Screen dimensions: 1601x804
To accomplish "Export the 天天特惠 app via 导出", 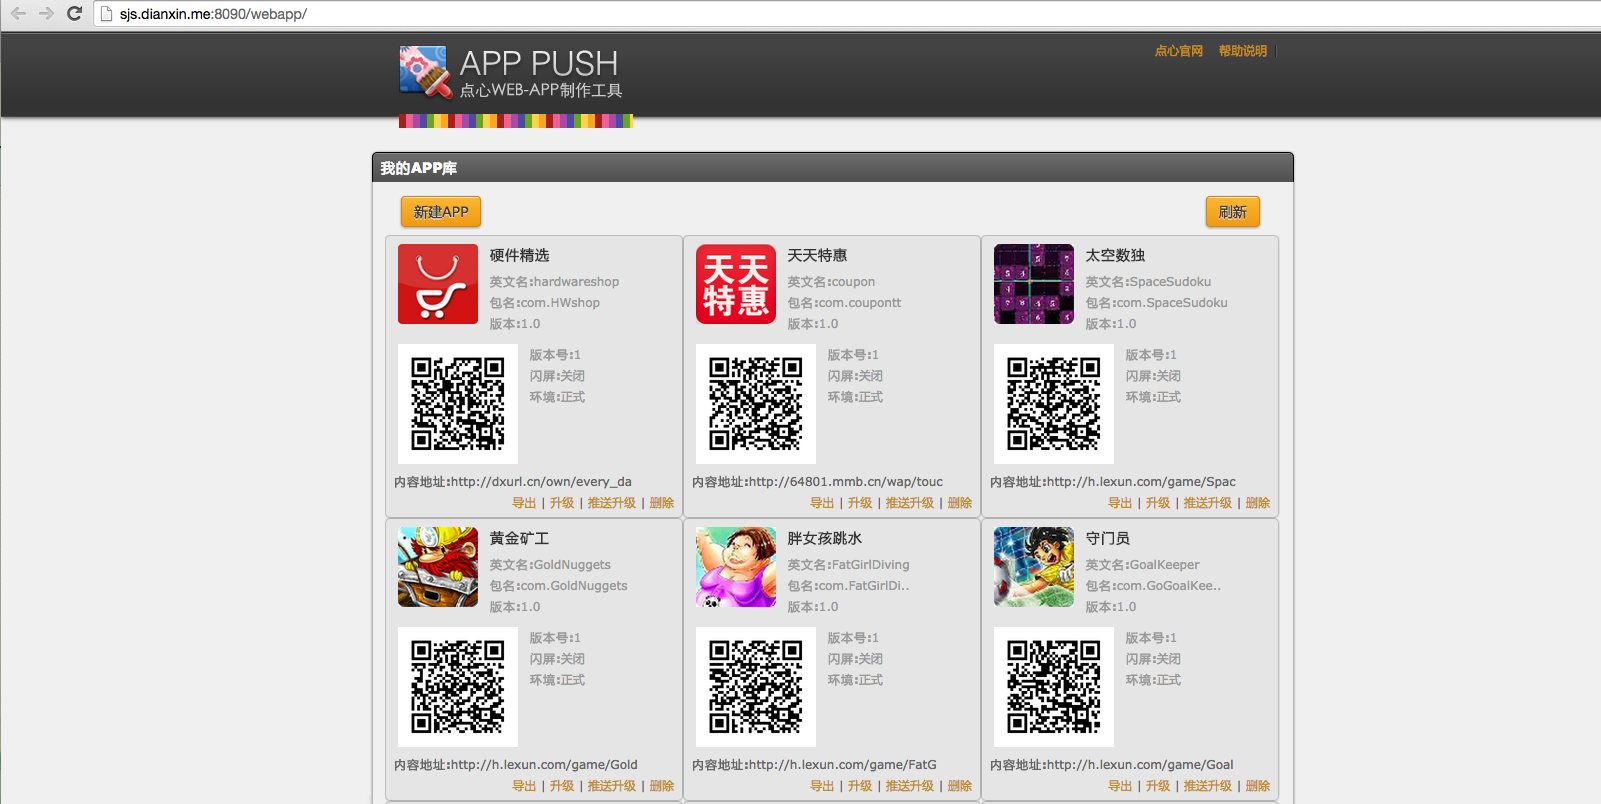I will click(822, 503).
